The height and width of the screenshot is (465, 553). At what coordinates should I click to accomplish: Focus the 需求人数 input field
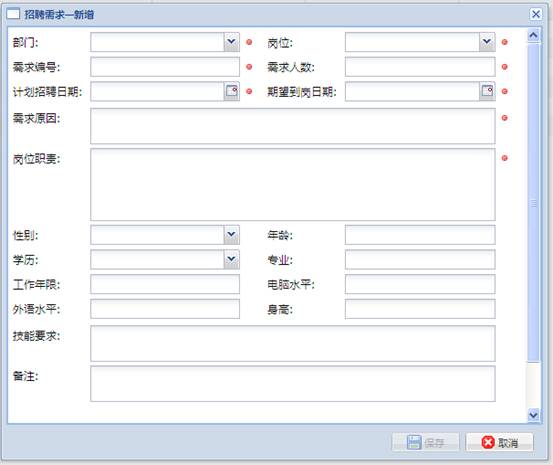pyautogui.click(x=420, y=67)
